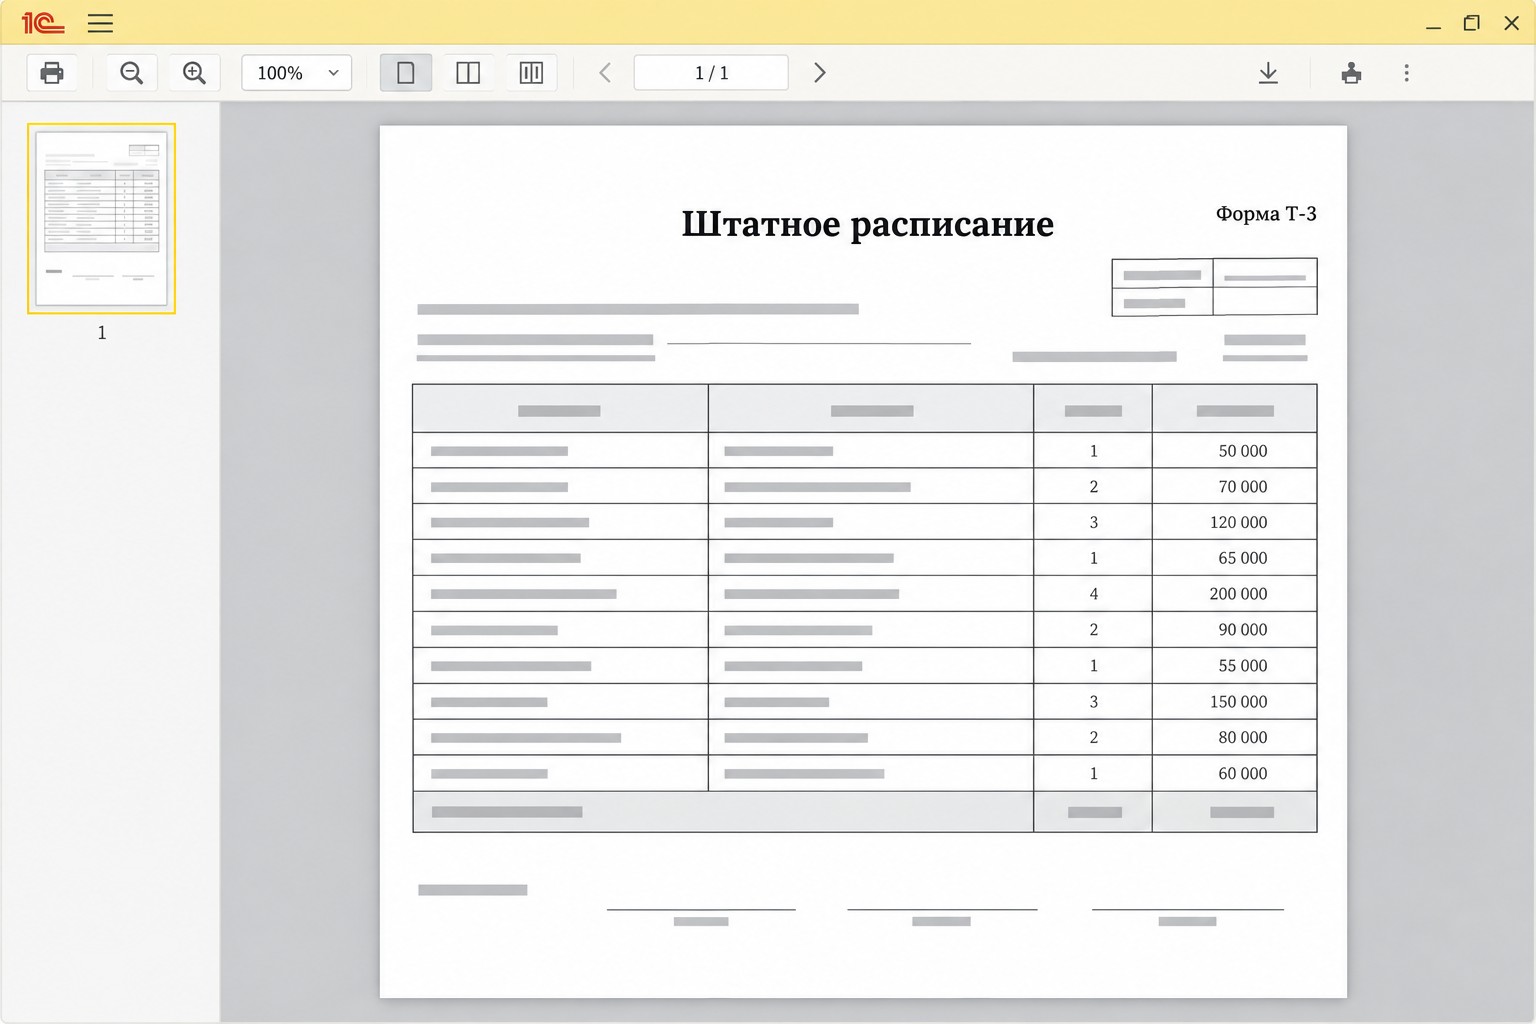This screenshot has width=1536, height=1024.
Task: Download the document
Action: (1268, 73)
